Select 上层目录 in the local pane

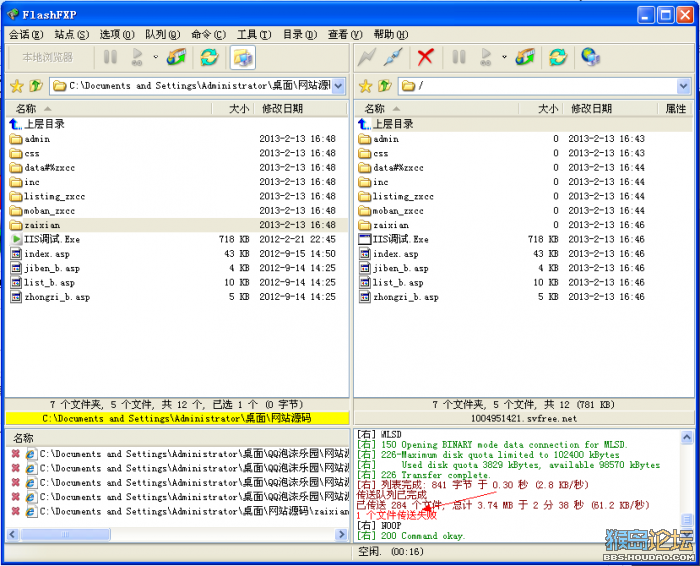[177, 124]
